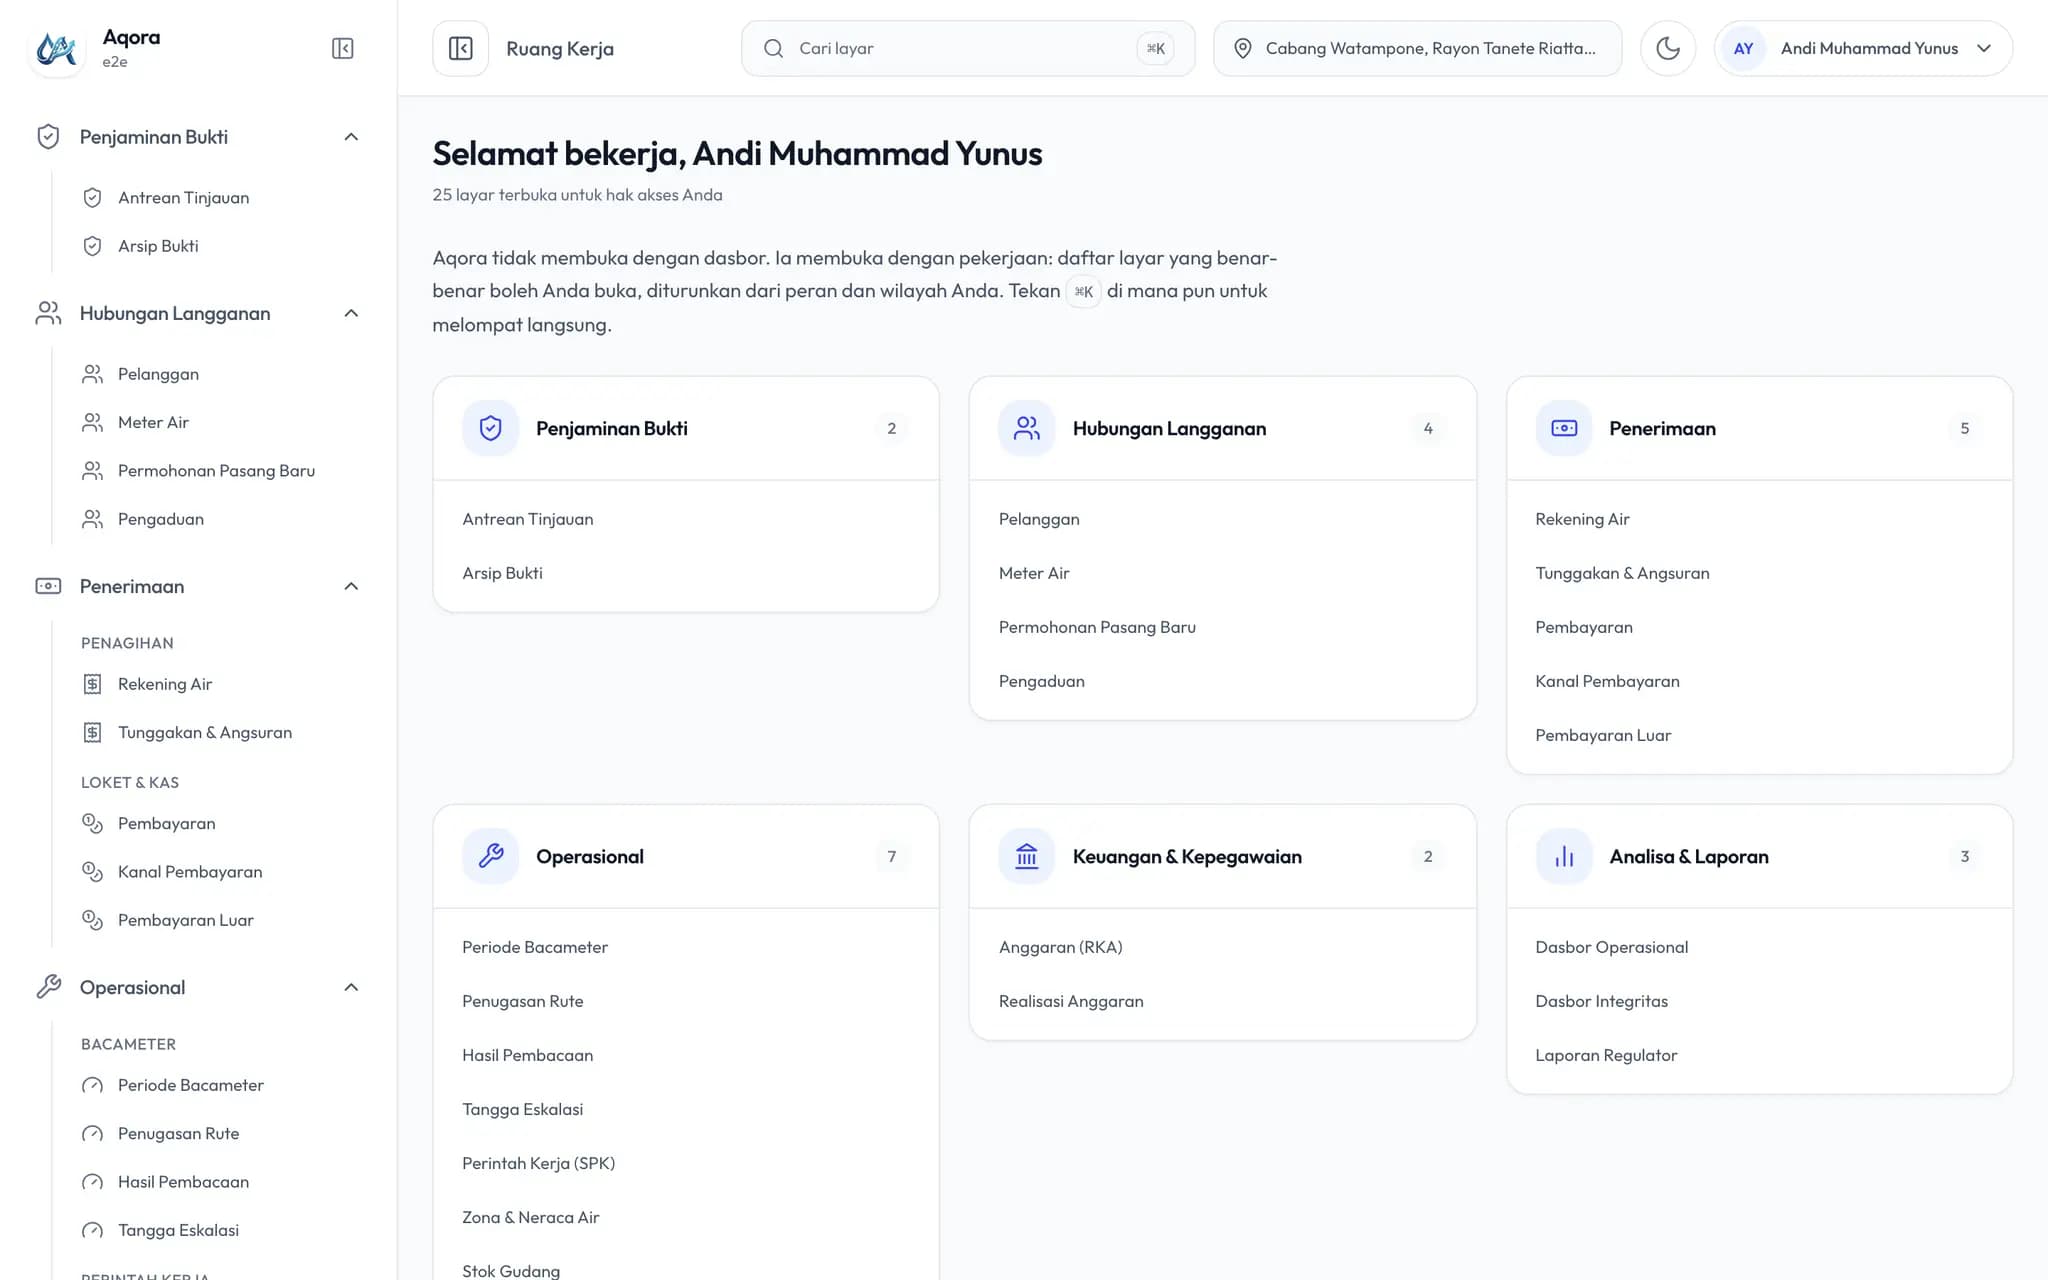
Task: Click the wrench icon in Operasional card
Action: pyautogui.click(x=490, y=856)
